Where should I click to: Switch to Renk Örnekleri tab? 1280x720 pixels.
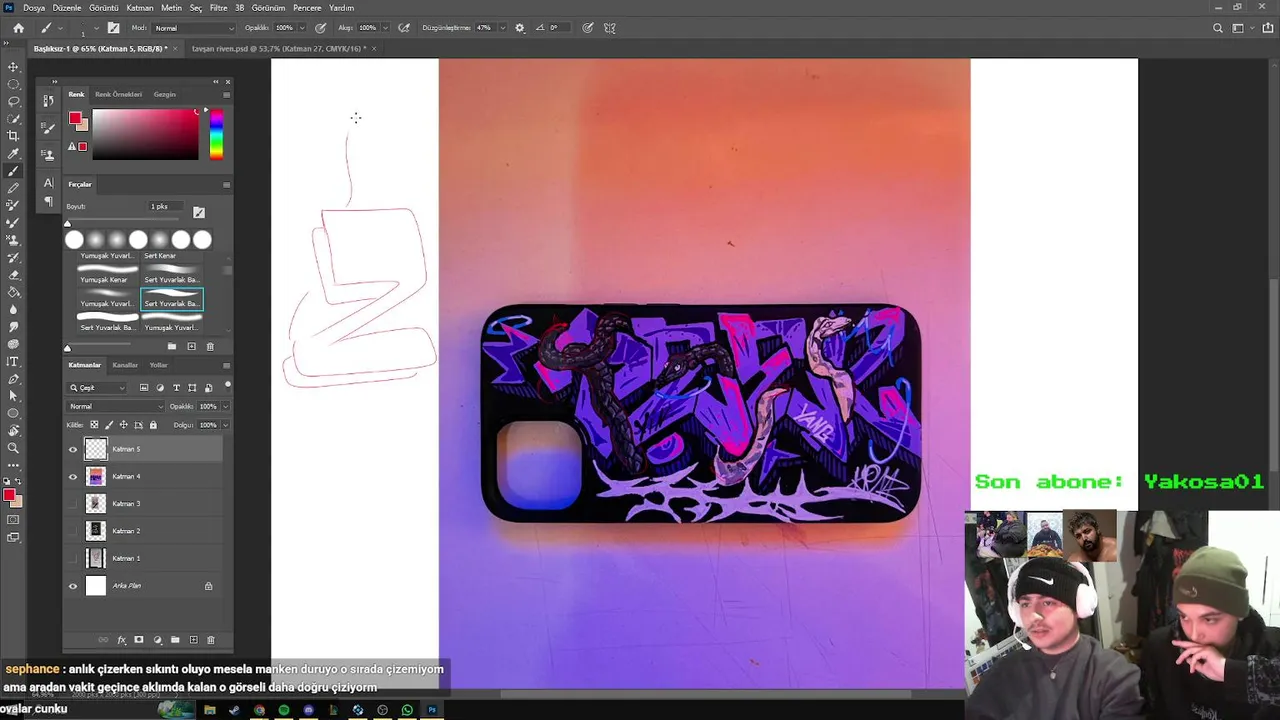tap(119, 94)
